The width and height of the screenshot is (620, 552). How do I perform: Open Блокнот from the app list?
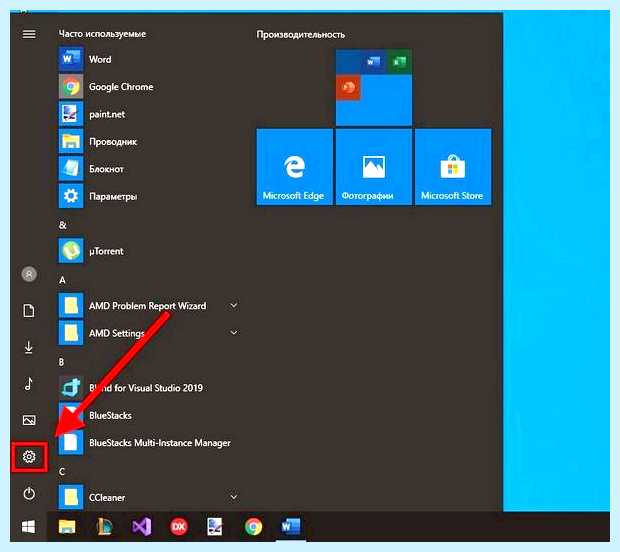[x=150, y=169]
